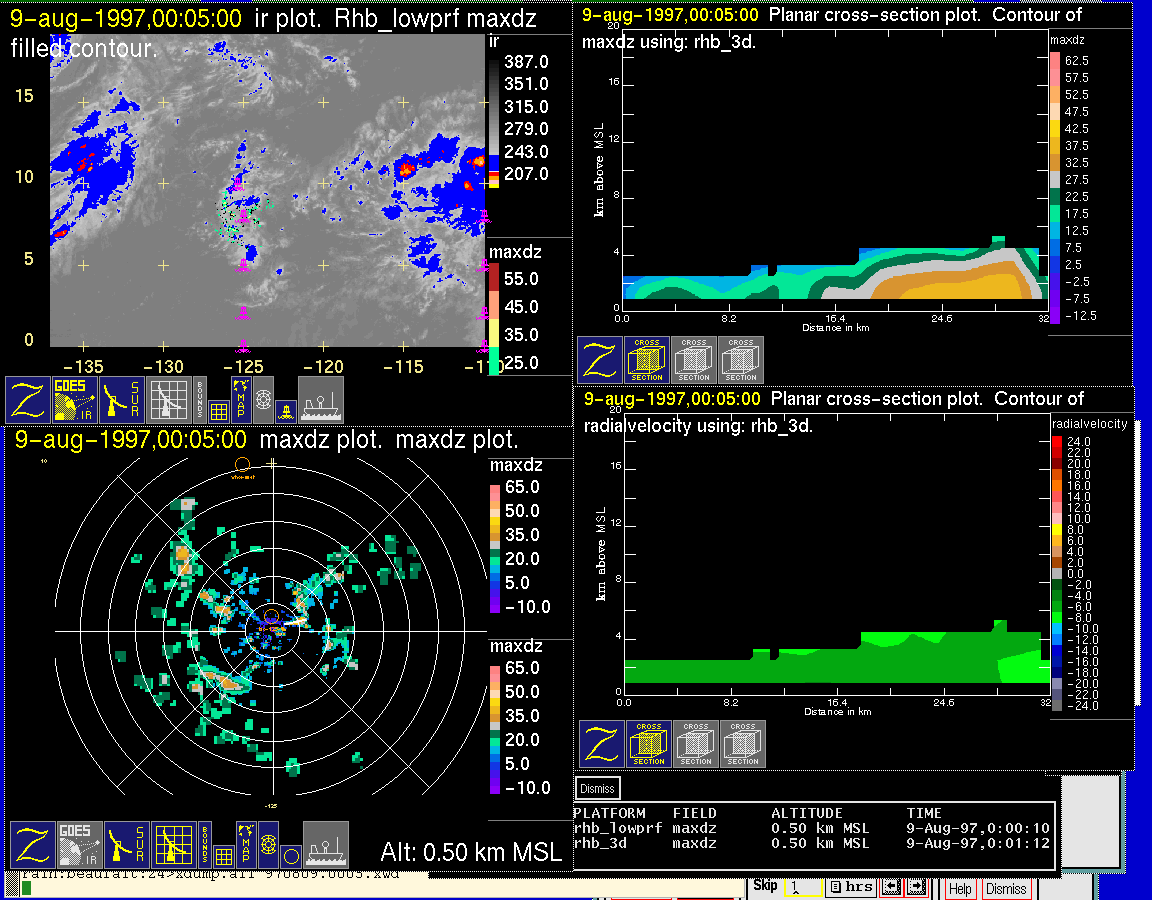1152x900 pixels.
Task: Click the GOES IR satellite icon in the top plot
Action: [x=76, y=399]
